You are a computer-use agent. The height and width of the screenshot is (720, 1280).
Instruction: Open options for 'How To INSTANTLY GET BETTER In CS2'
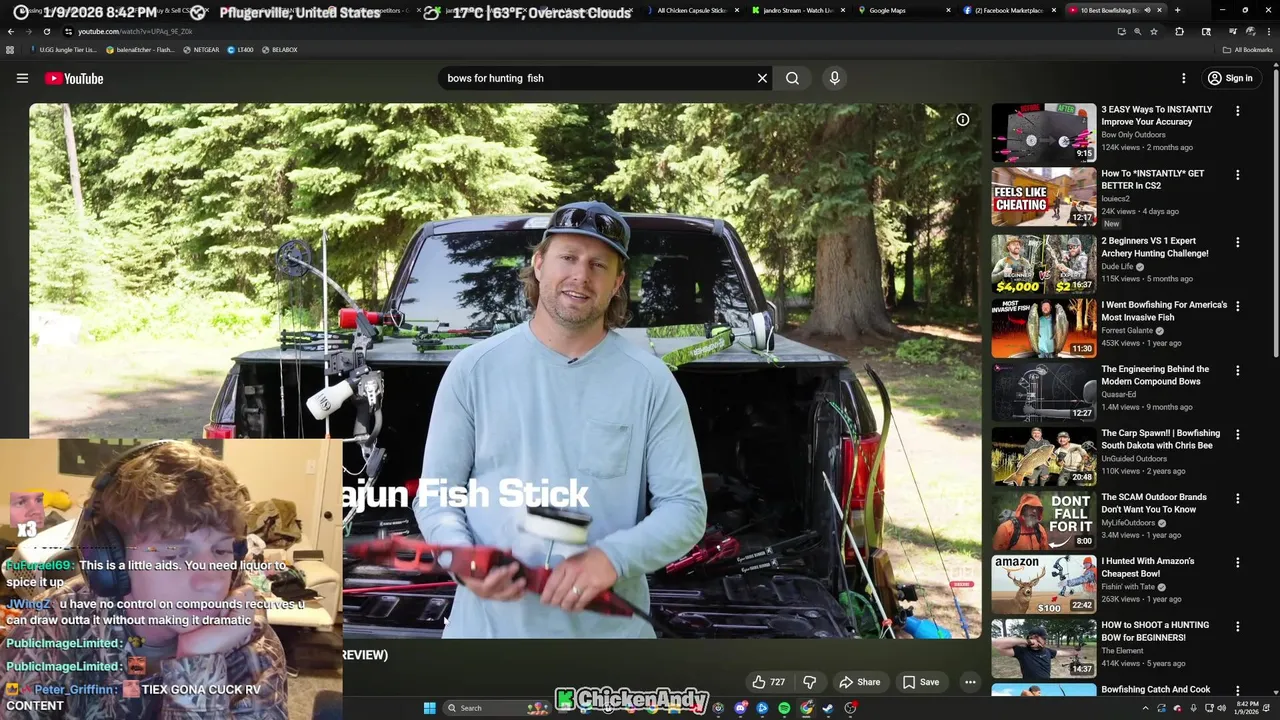(x=1237, y=175)
